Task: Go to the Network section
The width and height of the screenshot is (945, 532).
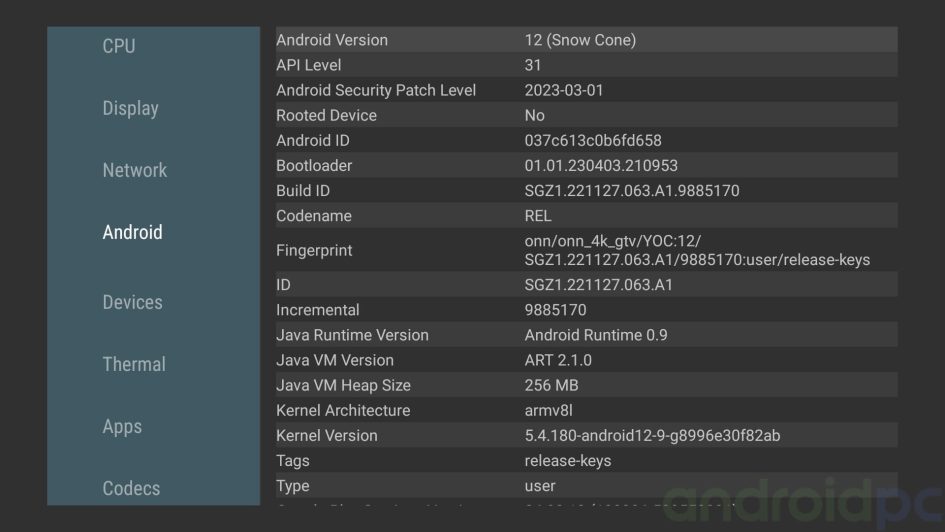Action: click(x=134, y=170)
